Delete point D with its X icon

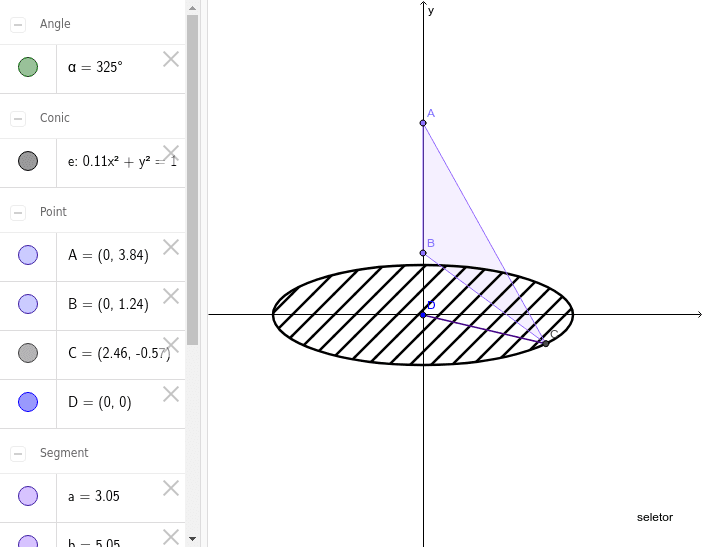tap(171, 394)
